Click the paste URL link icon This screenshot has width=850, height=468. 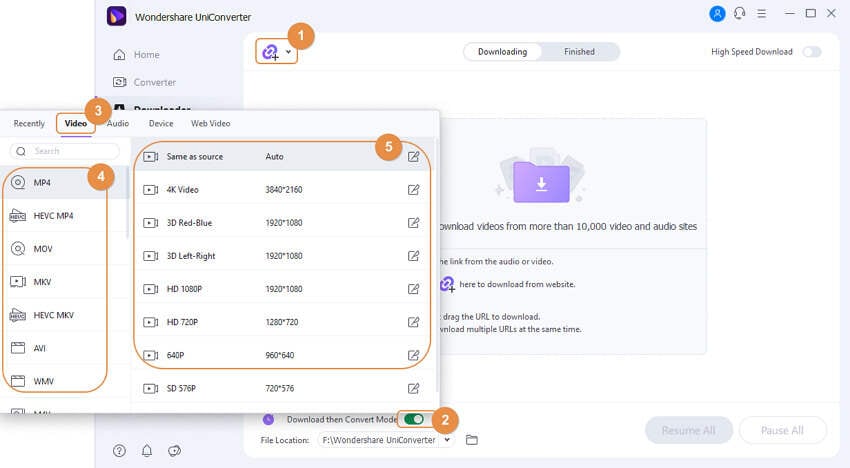coord(270,52)
